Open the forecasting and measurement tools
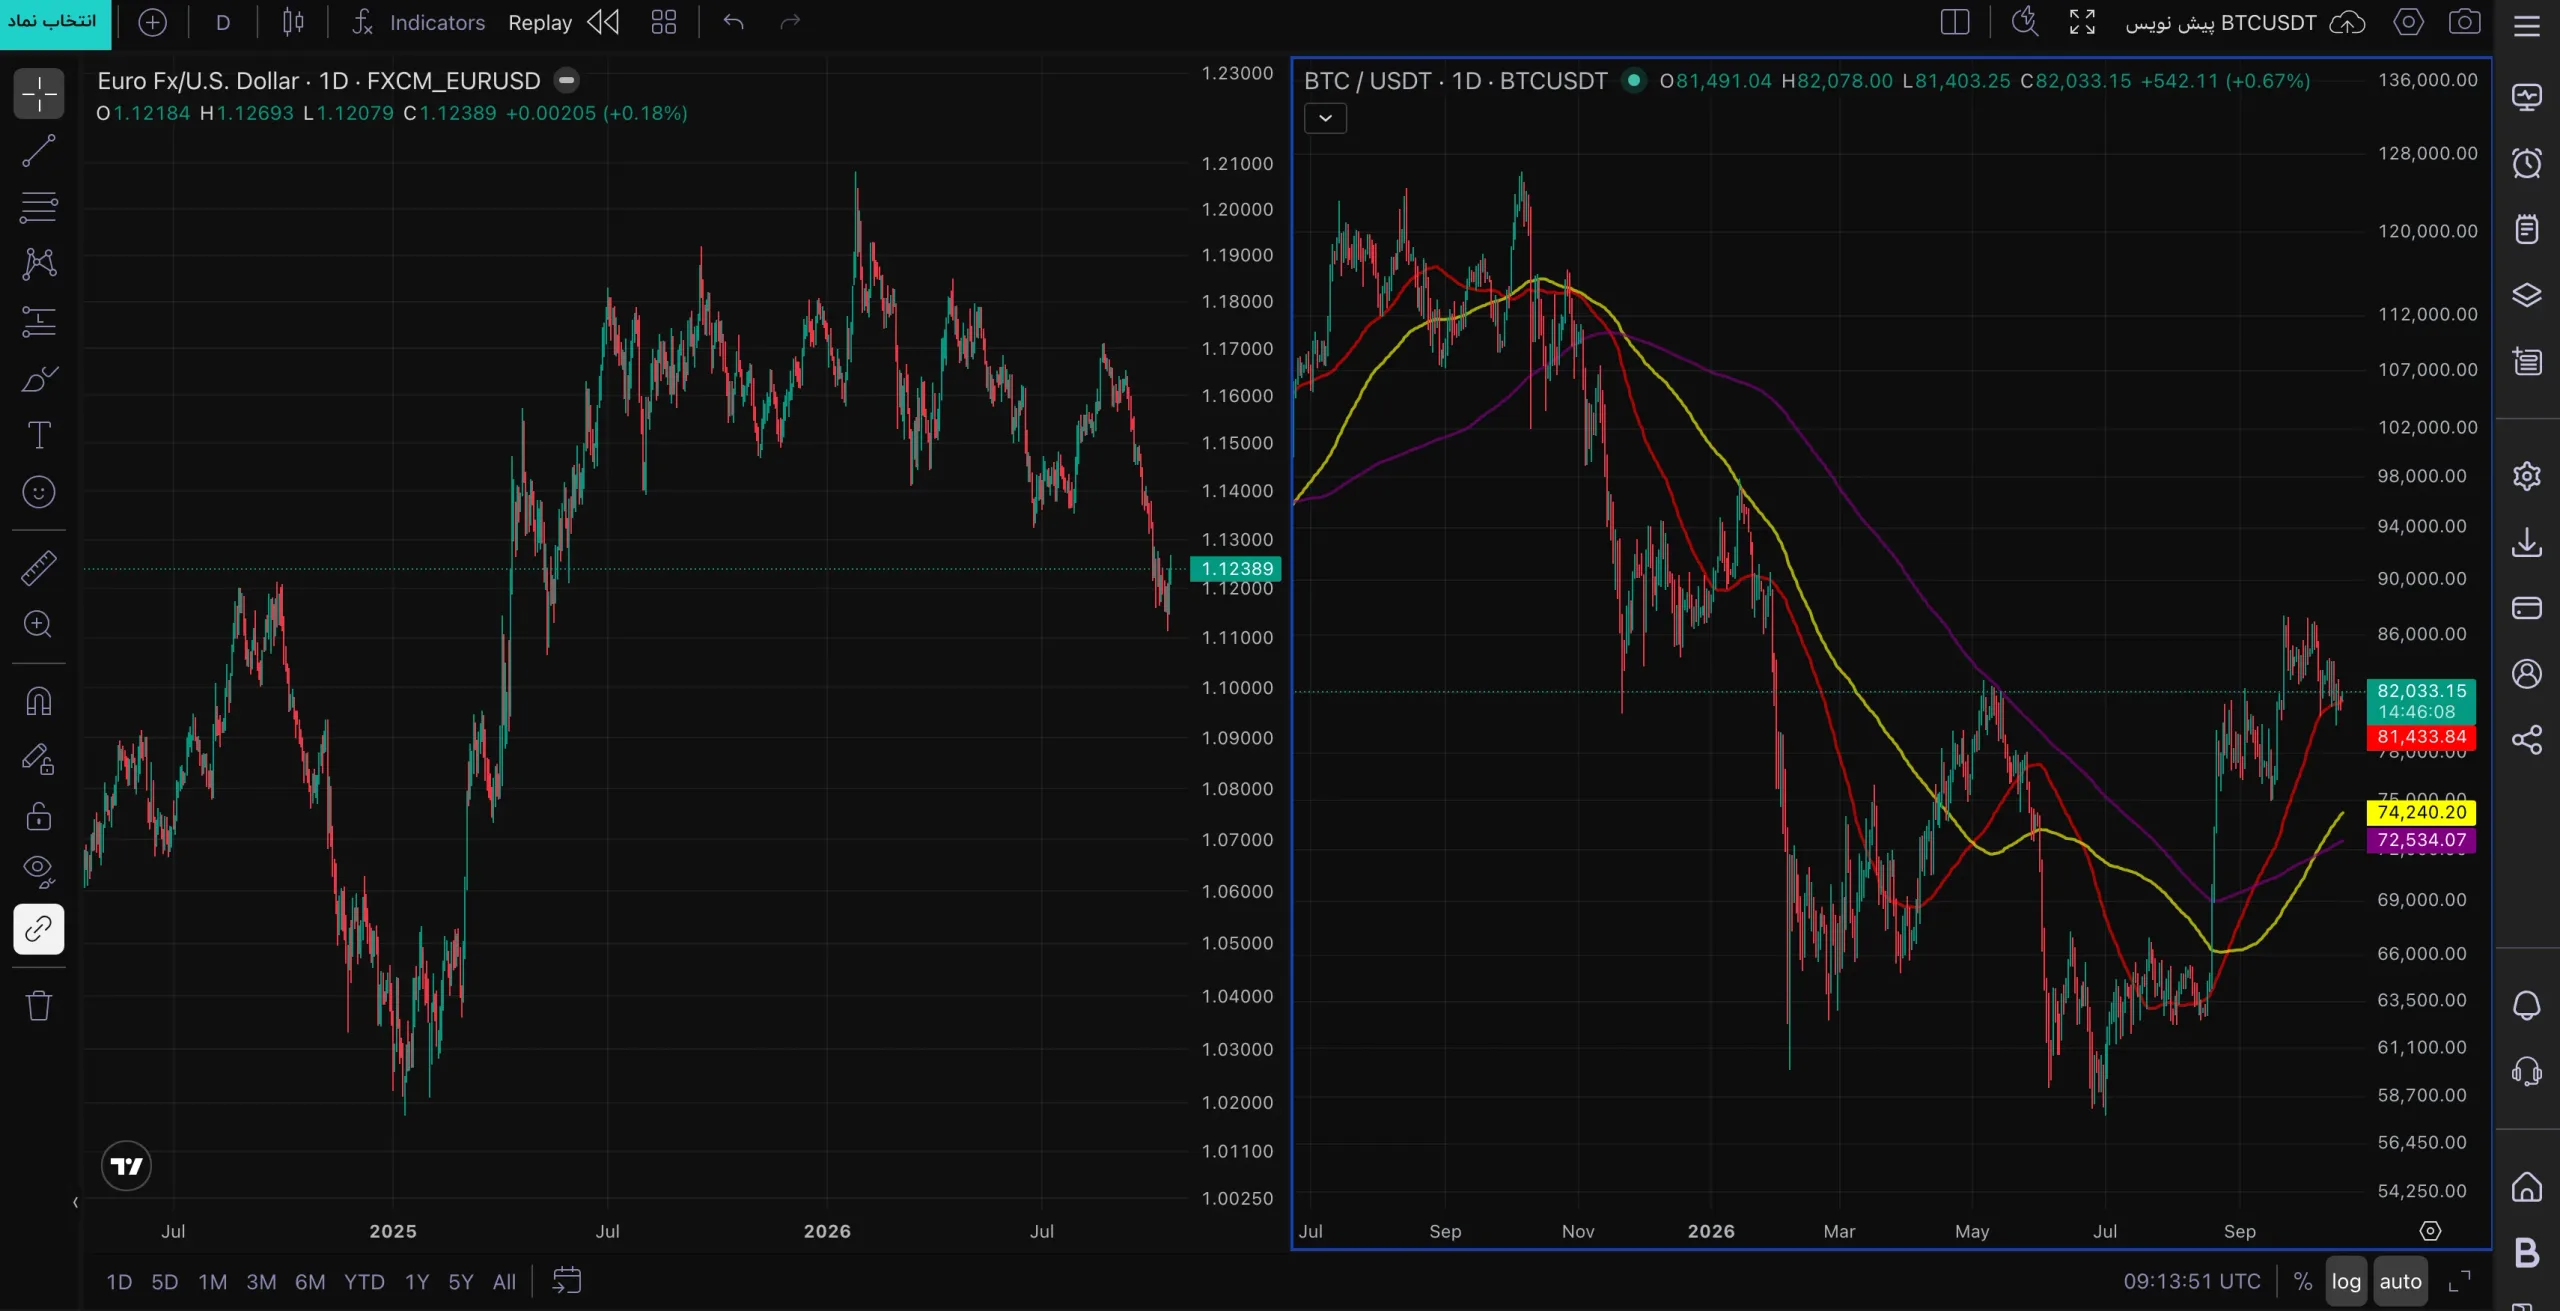The height and width of the screenshot is (1311, 2560). (x=39, y=322)
